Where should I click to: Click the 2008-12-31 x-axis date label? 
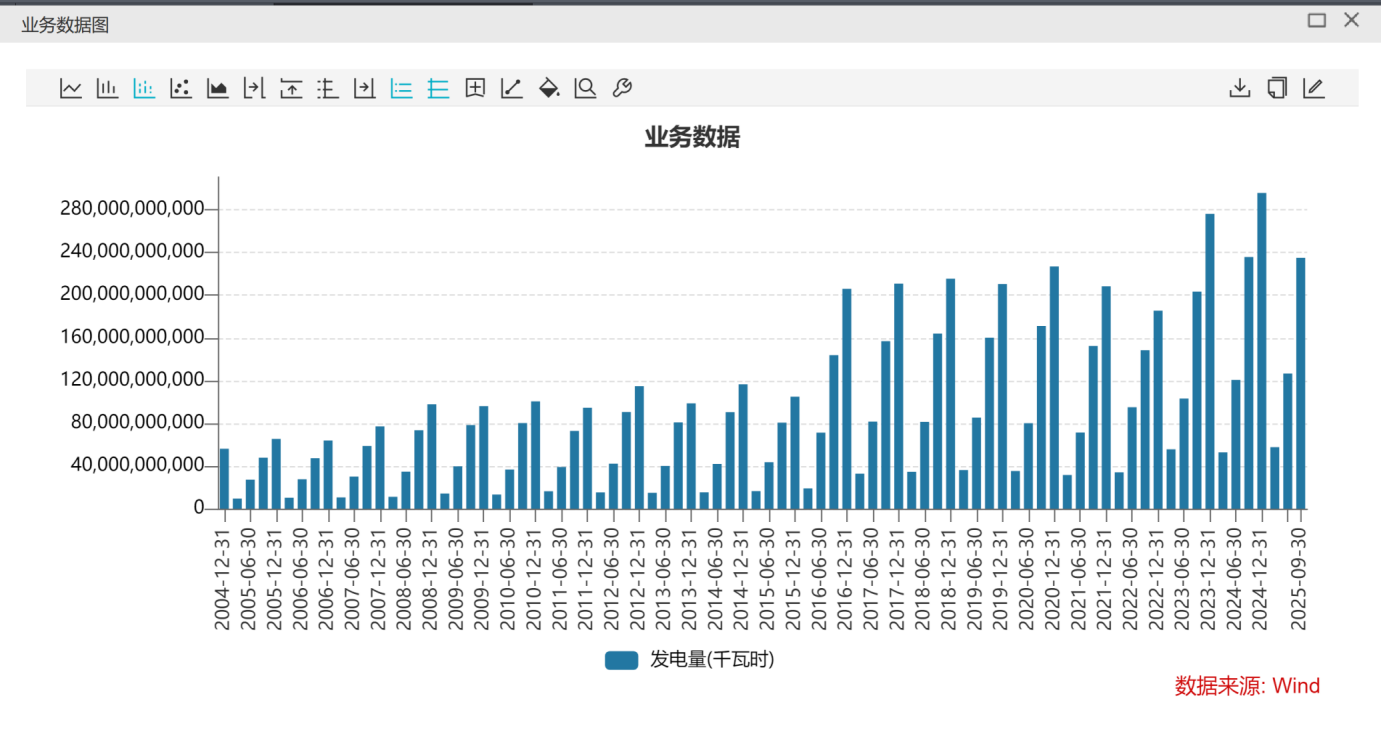[x=431, y=580]
